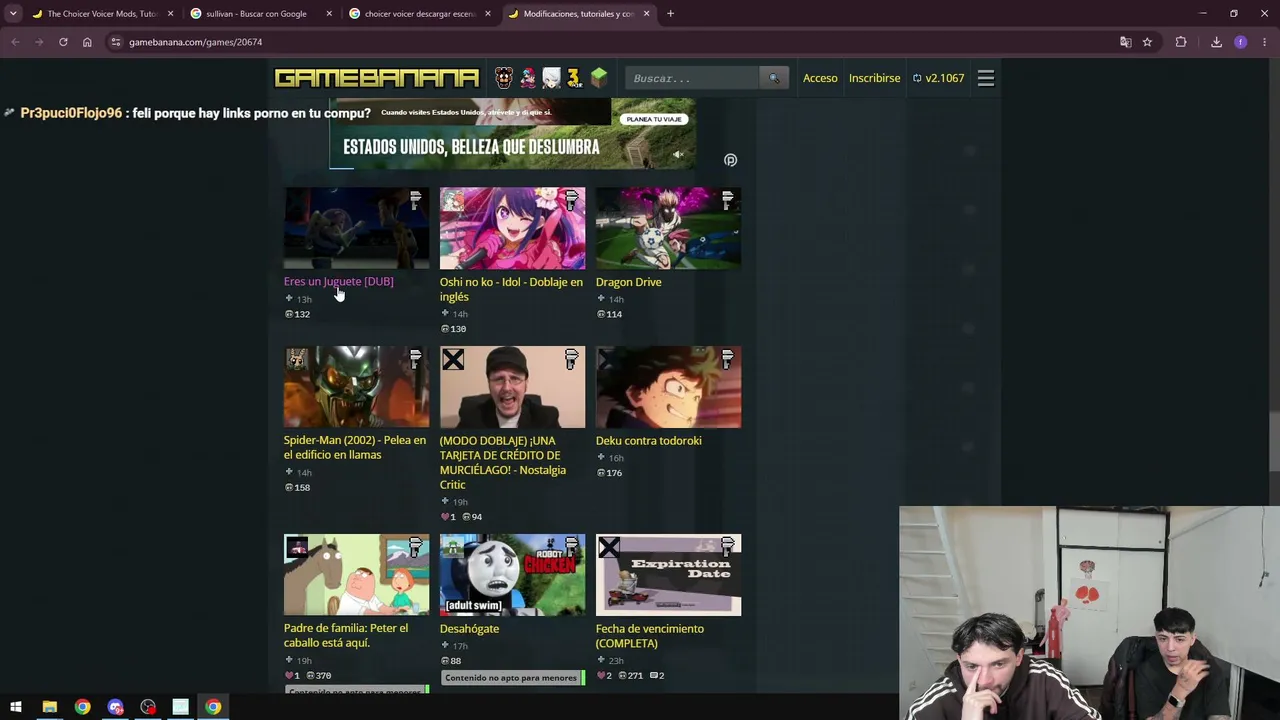Click wrench icon on Desahógate card
Image resolution: width=1280 pixels, height=720 pixels.
point(572,547)
